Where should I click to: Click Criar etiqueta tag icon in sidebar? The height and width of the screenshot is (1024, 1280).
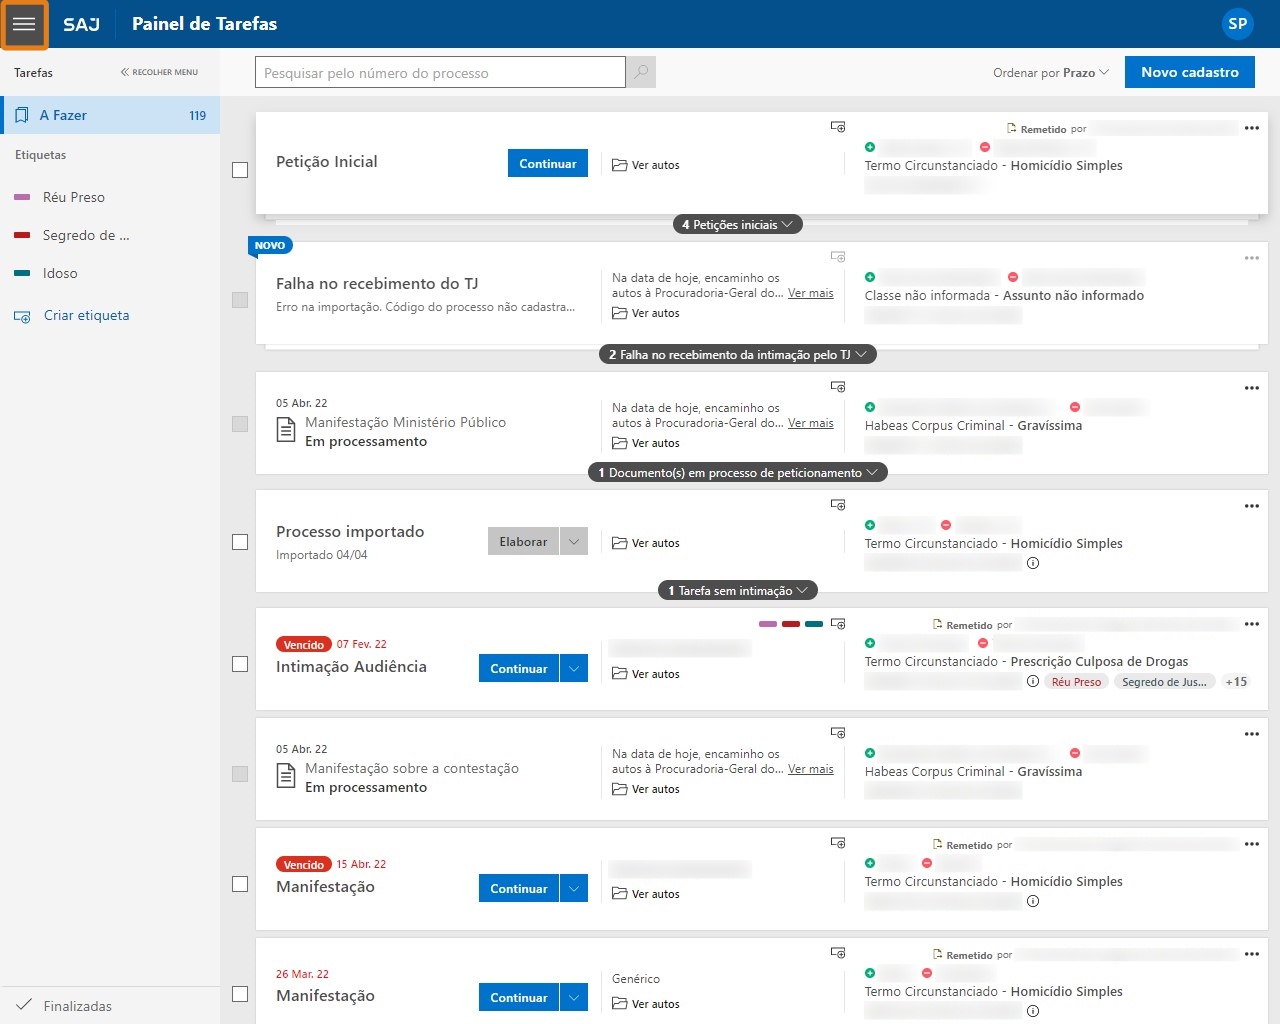click(x=22, y=316)
